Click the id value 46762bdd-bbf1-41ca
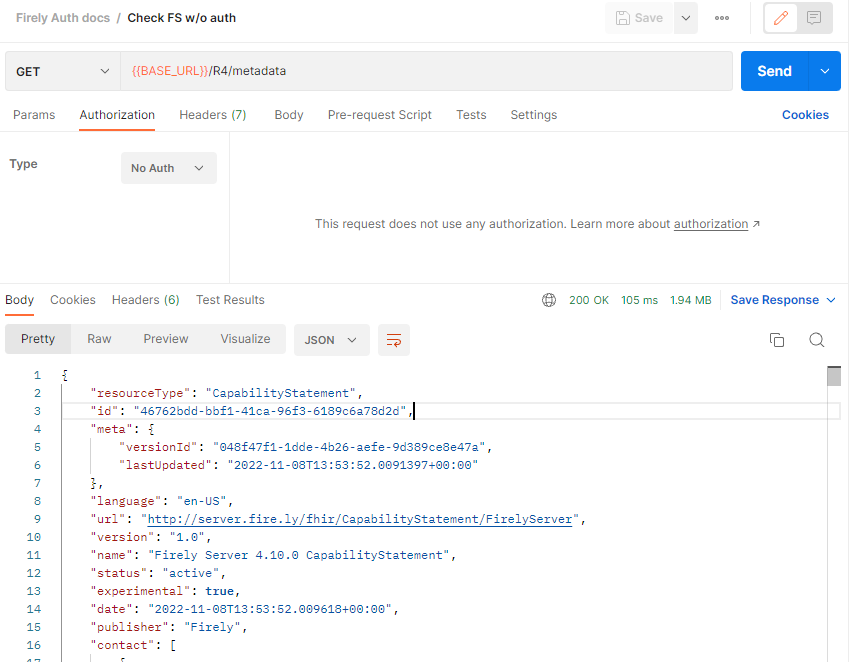The height and width of the screenshot is (662, 855). [270, 411]
